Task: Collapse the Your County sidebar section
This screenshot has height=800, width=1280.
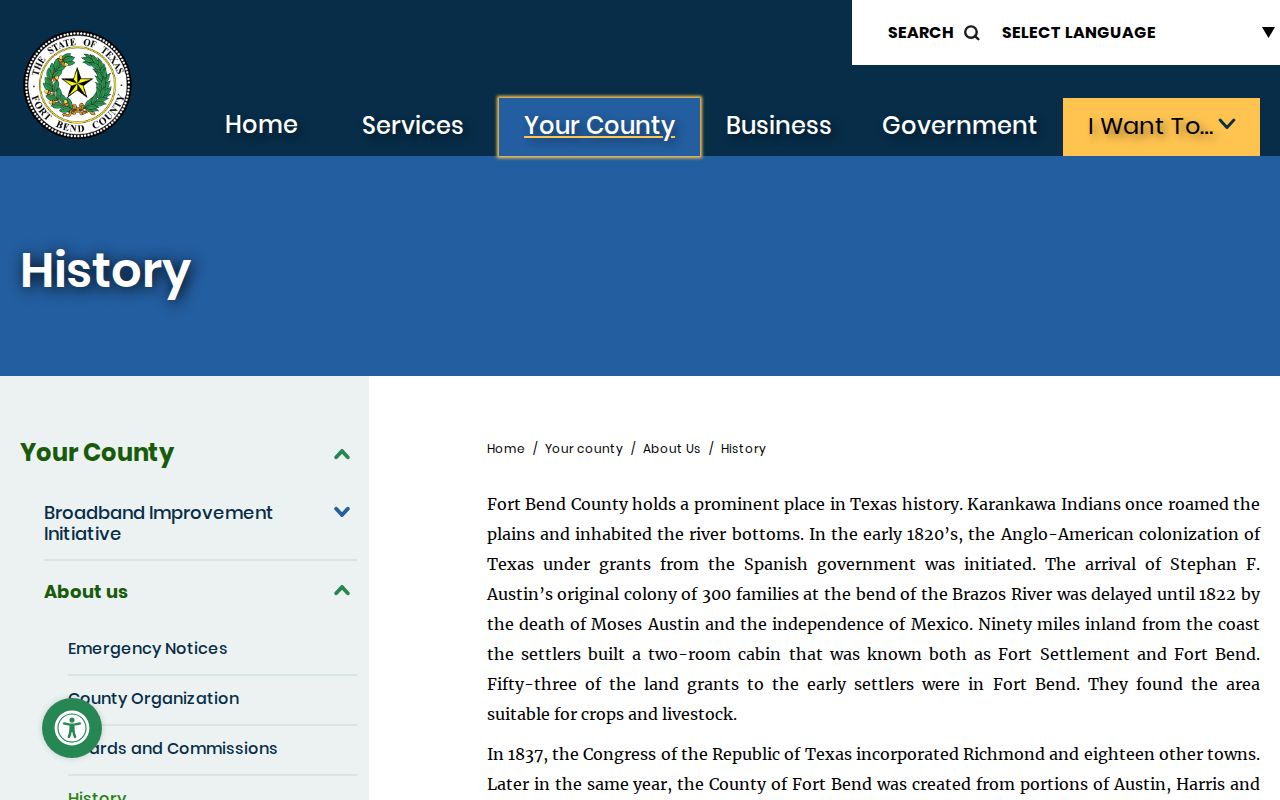Action: click(342, 454)
